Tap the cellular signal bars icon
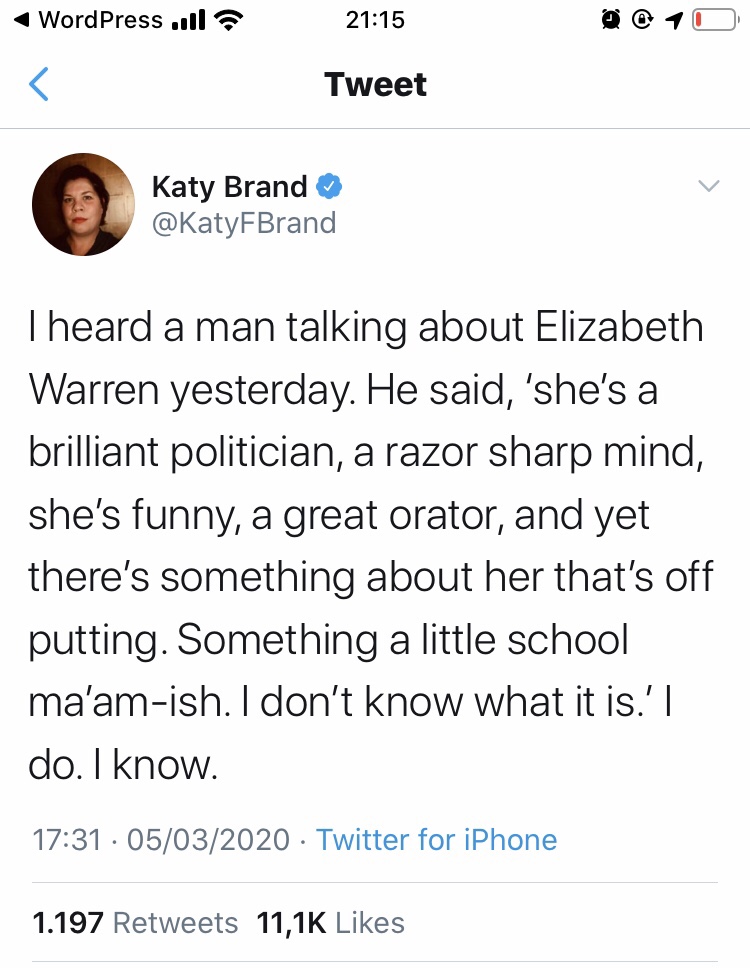Viewport: 750px width, 968px height. point(187,20)
